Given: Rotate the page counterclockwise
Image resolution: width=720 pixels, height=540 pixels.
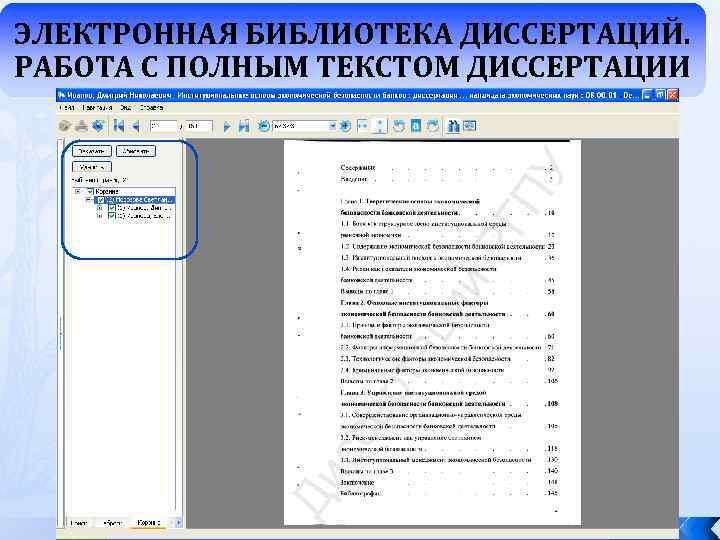Looking at the screenshot, I should (x=399, y=126).
